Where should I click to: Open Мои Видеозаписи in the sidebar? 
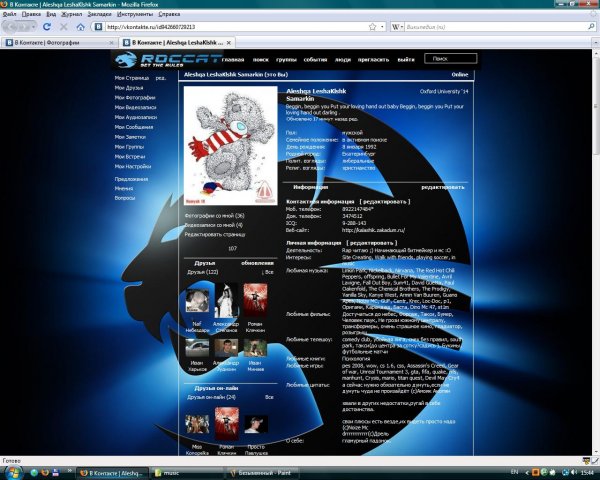(x=135, y=108)
